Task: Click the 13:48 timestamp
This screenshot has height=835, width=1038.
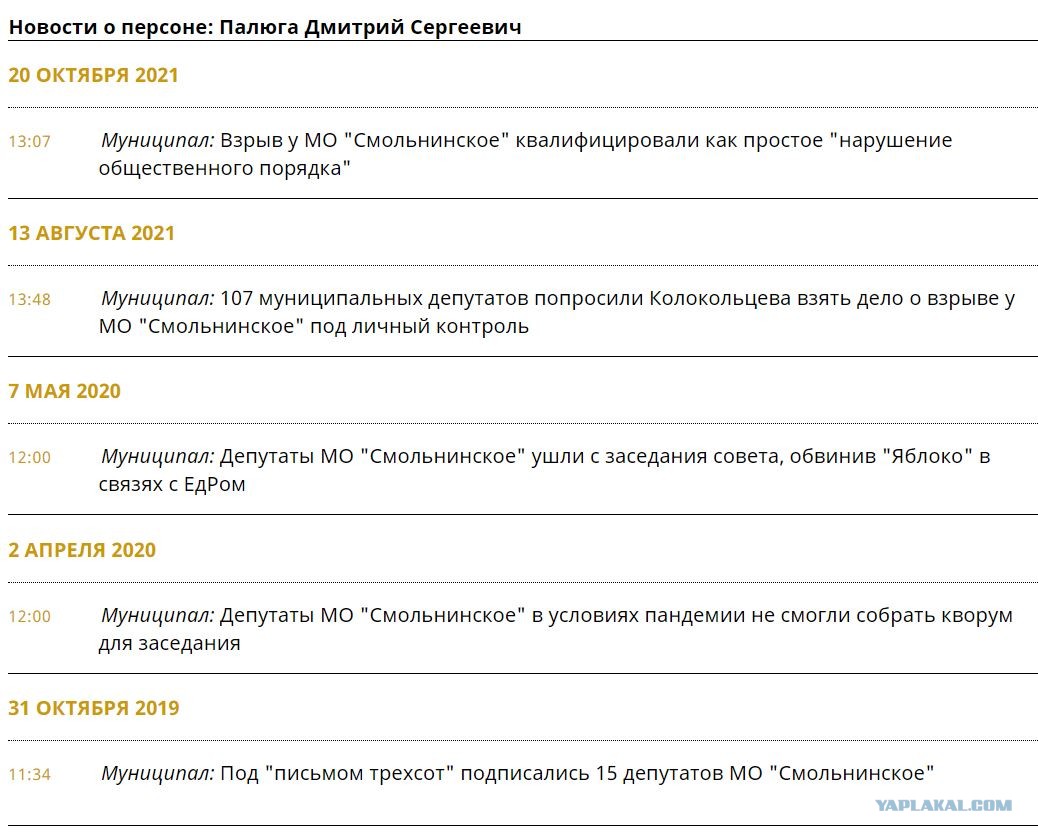Action: [x=29, y=300]
